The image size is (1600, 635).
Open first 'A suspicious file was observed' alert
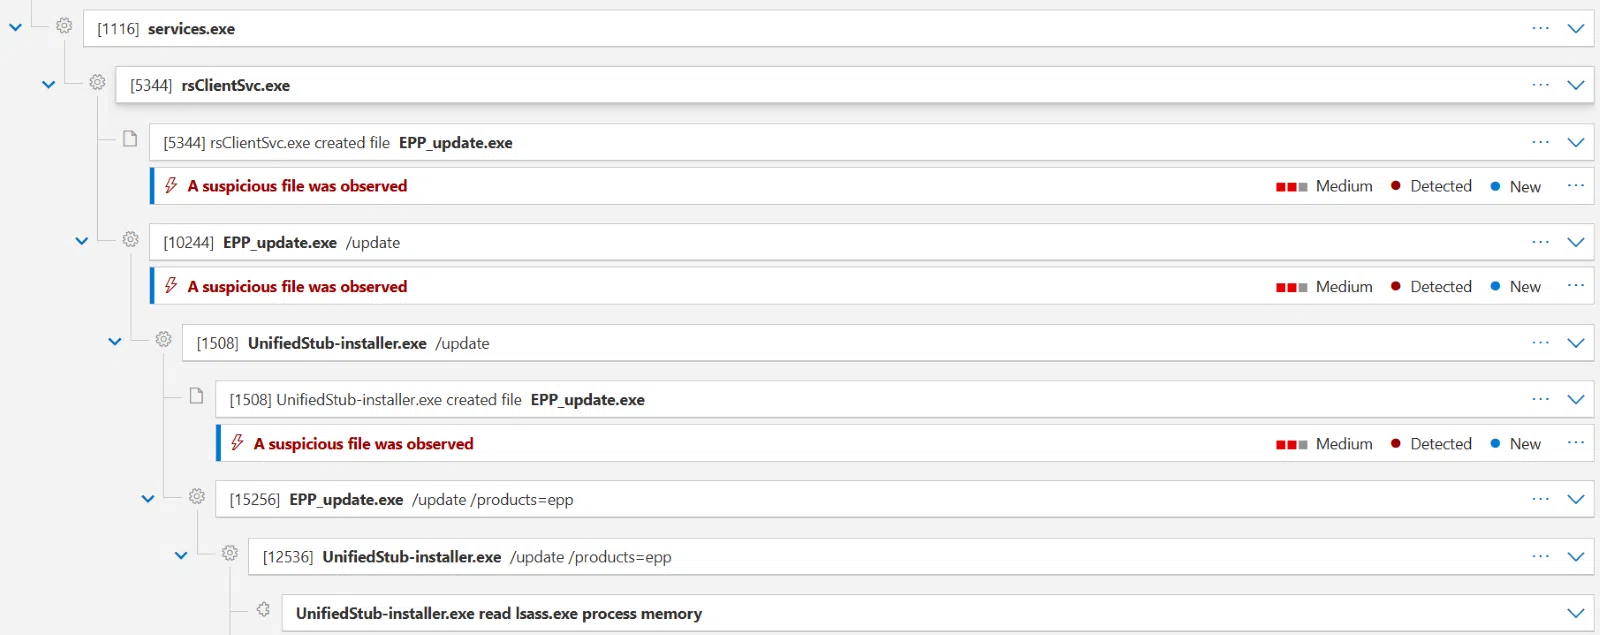point(297,186)
